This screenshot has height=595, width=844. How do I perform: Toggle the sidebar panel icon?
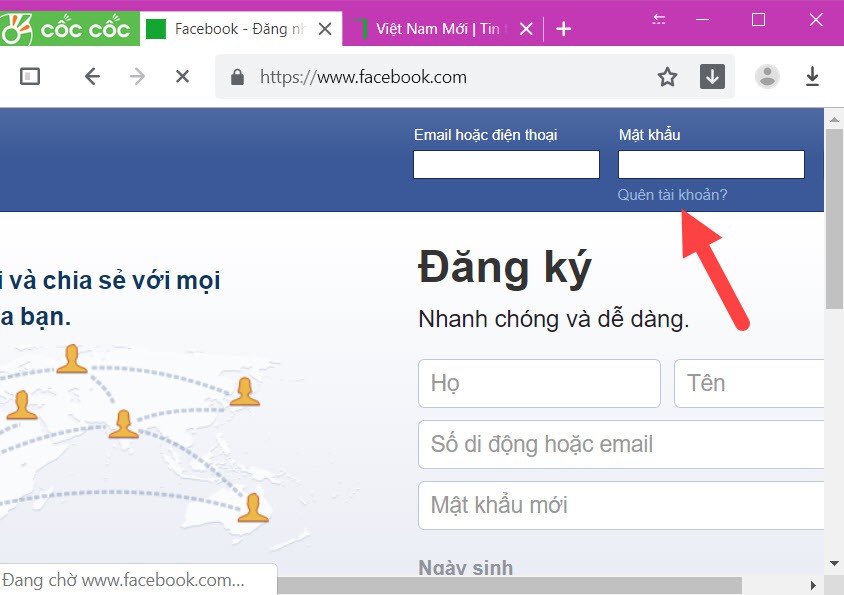click(x=30, y=76)
